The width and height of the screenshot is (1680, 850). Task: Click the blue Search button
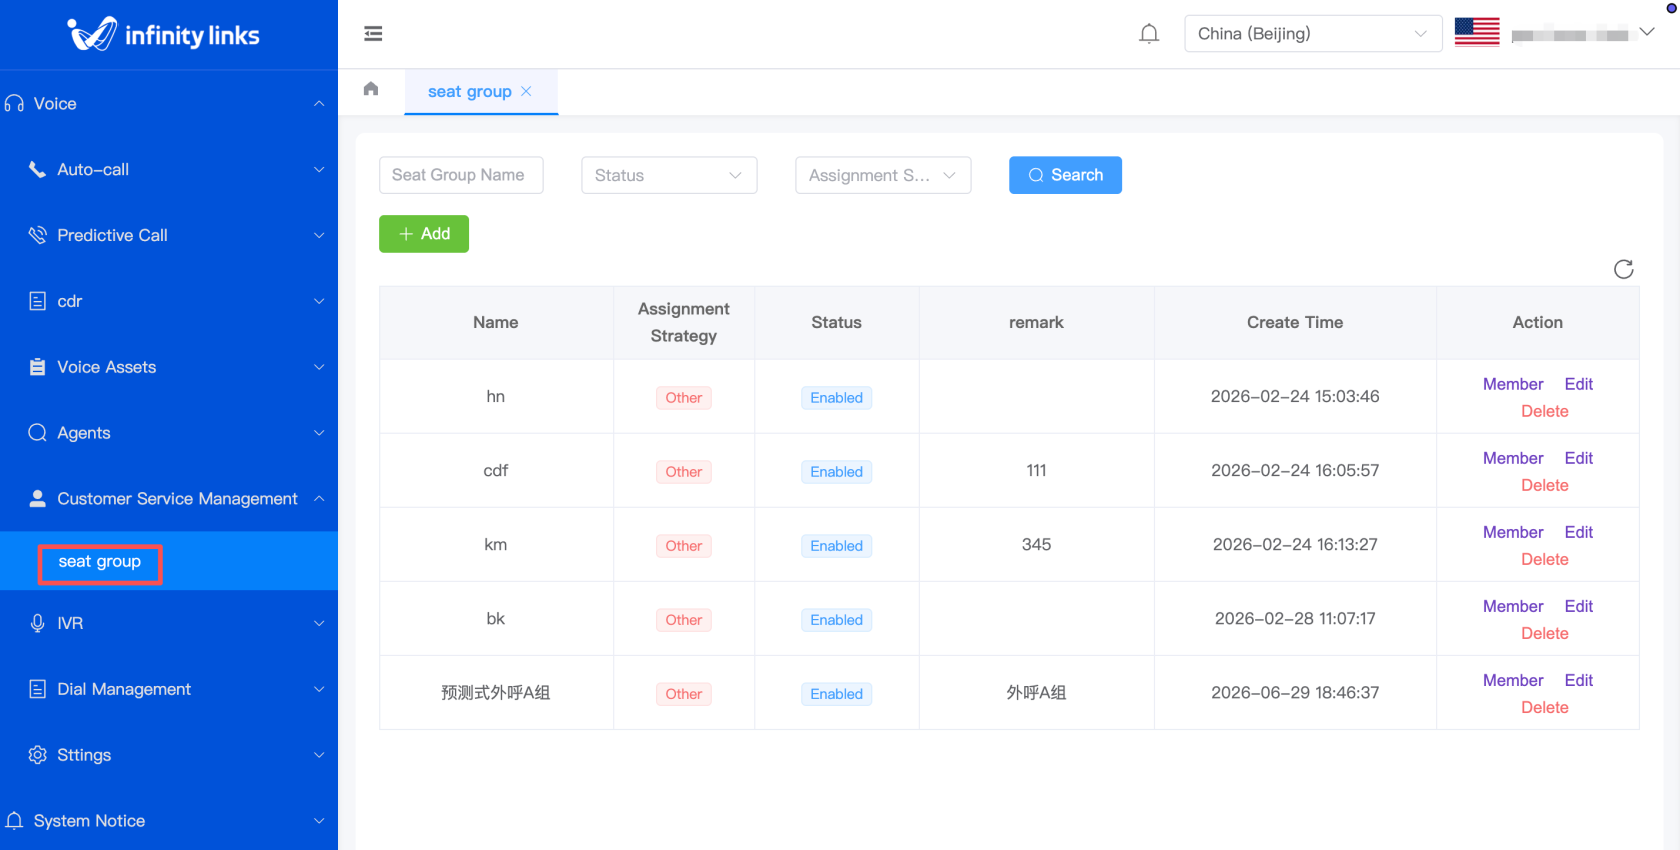1065,175
